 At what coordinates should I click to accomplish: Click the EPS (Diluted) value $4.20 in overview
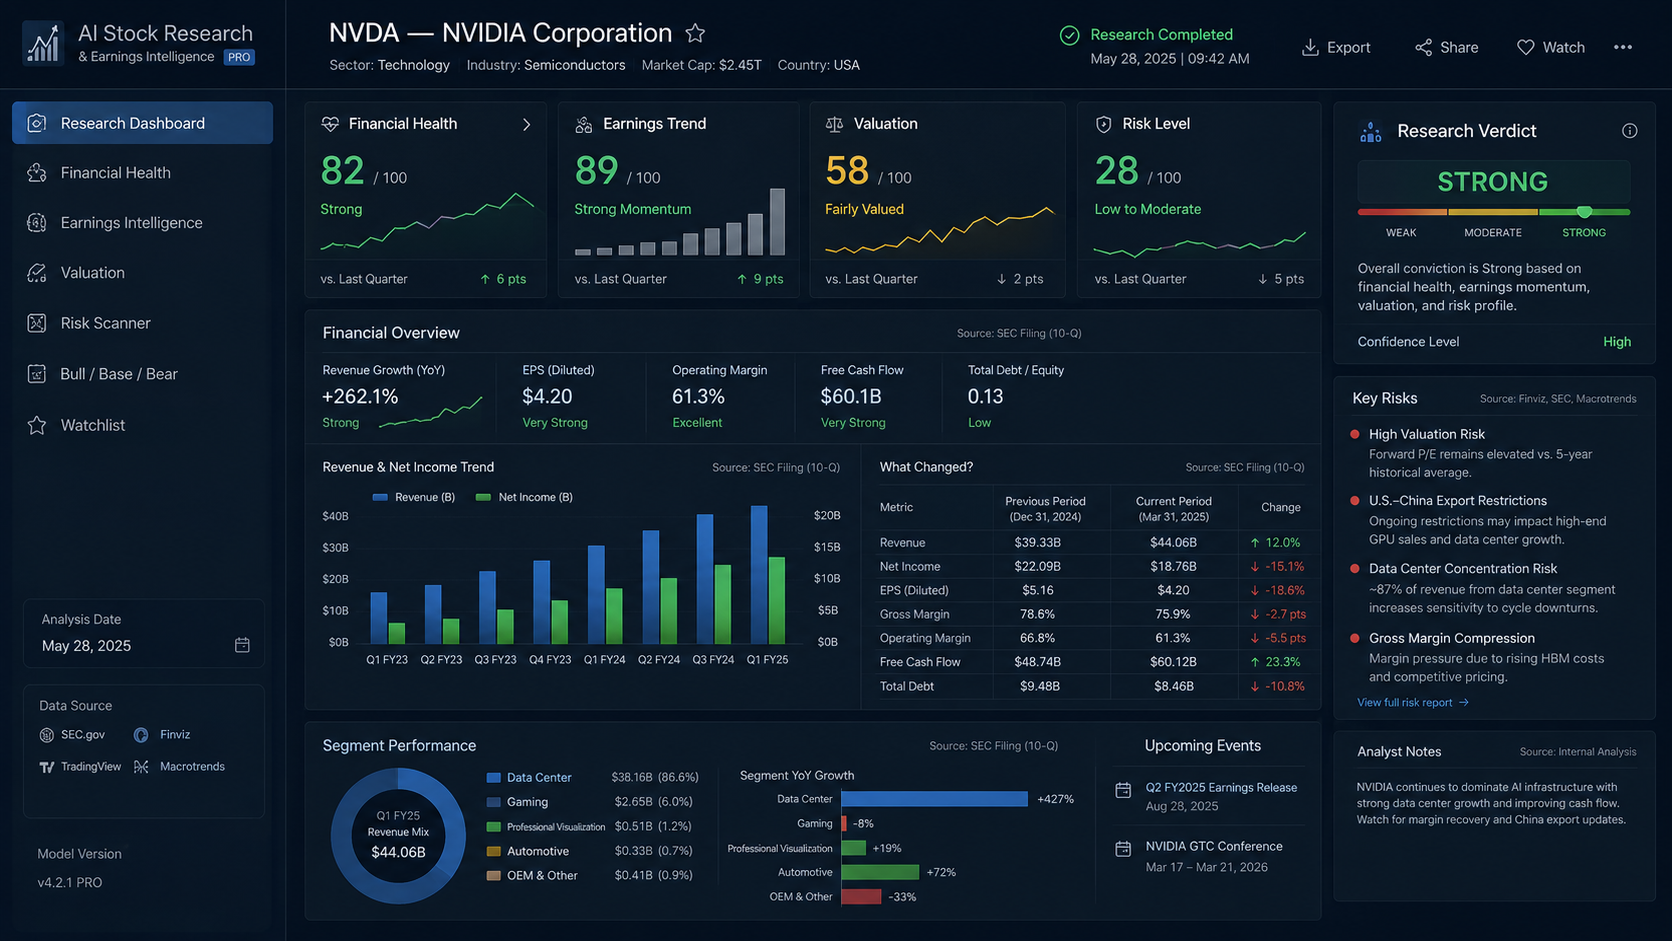(x=547, y=397)
